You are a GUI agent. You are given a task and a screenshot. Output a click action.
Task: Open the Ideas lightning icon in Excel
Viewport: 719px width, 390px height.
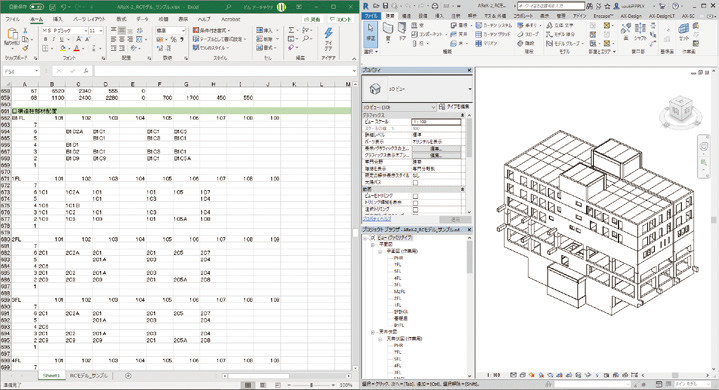328,33
